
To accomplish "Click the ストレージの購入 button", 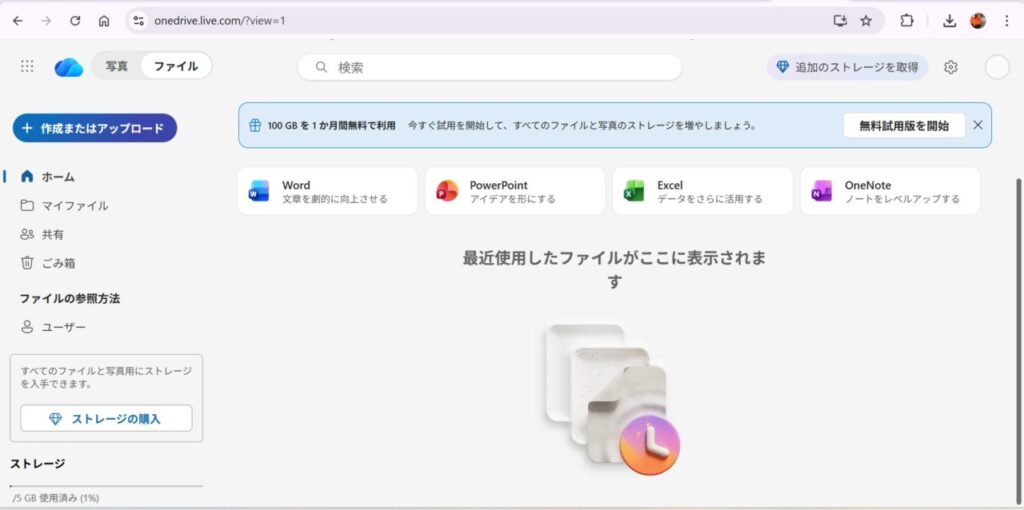I will point(106,419).
